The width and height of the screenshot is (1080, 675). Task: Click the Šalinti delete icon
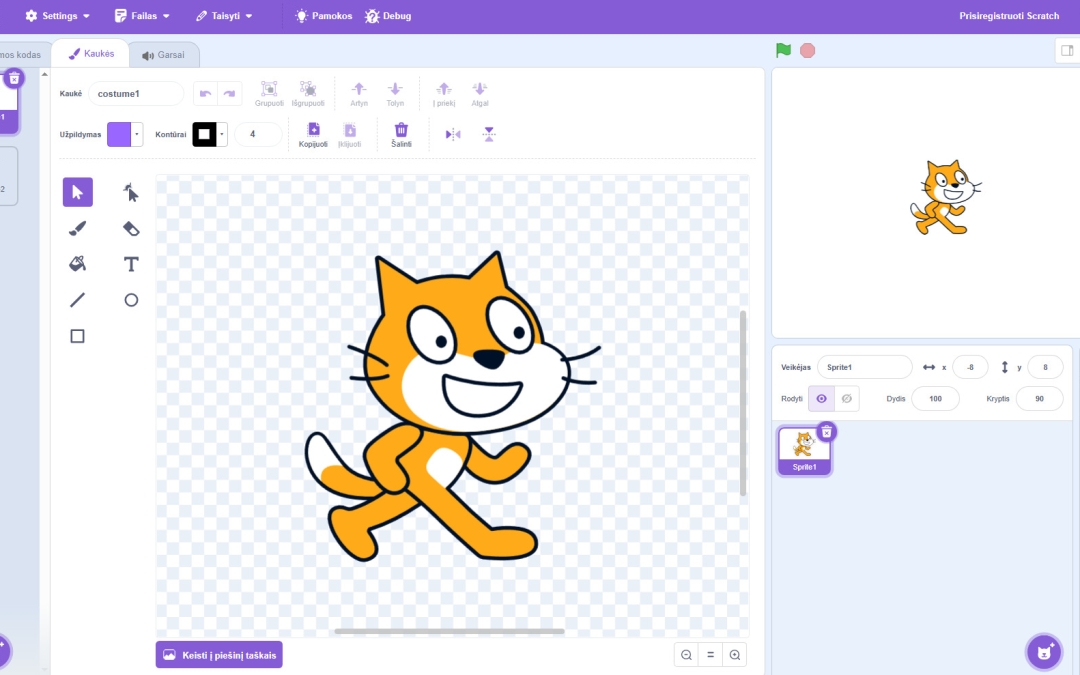401,134
